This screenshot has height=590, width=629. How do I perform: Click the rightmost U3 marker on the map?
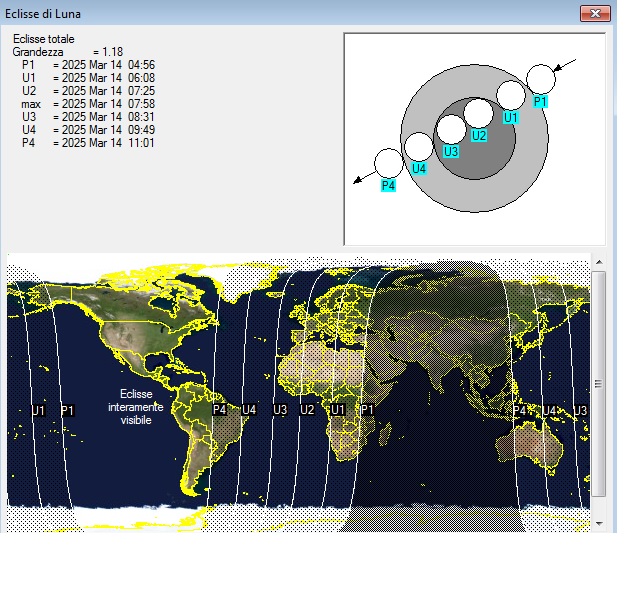click(580, 410)
